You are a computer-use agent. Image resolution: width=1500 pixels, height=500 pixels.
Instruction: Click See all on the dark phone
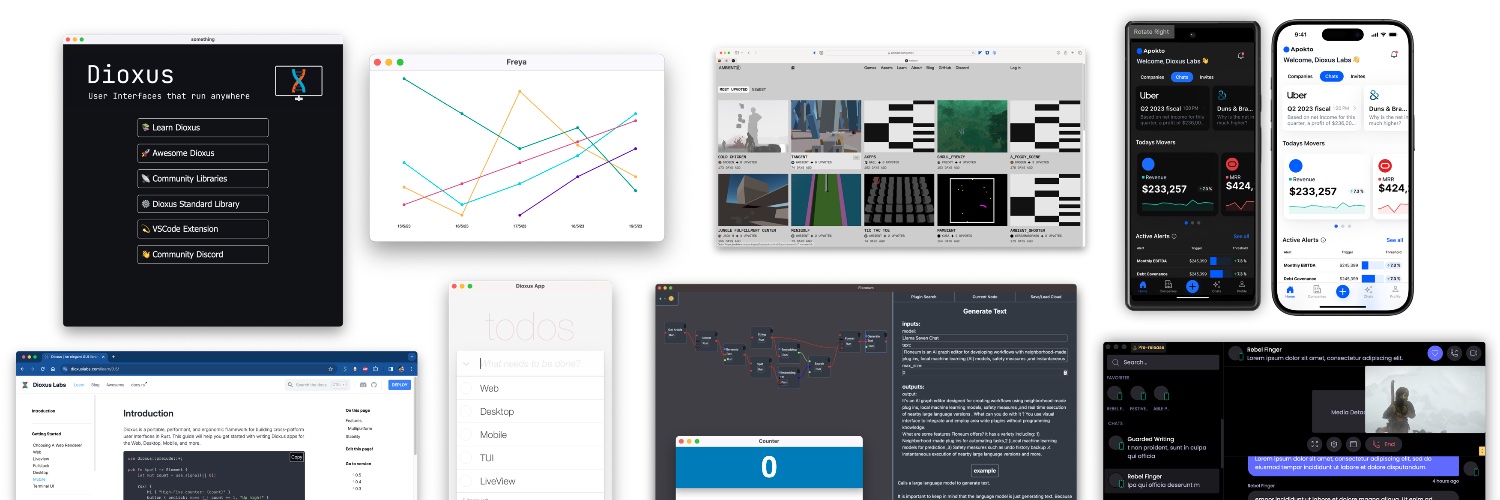click(1241, 236)
